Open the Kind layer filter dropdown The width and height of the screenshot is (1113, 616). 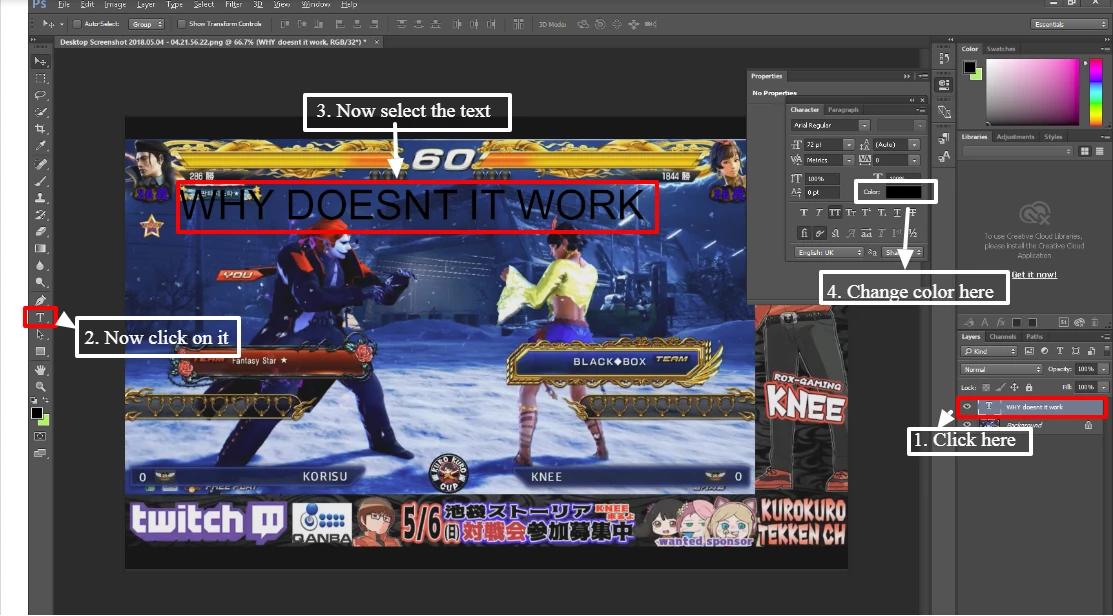(989, 351)
